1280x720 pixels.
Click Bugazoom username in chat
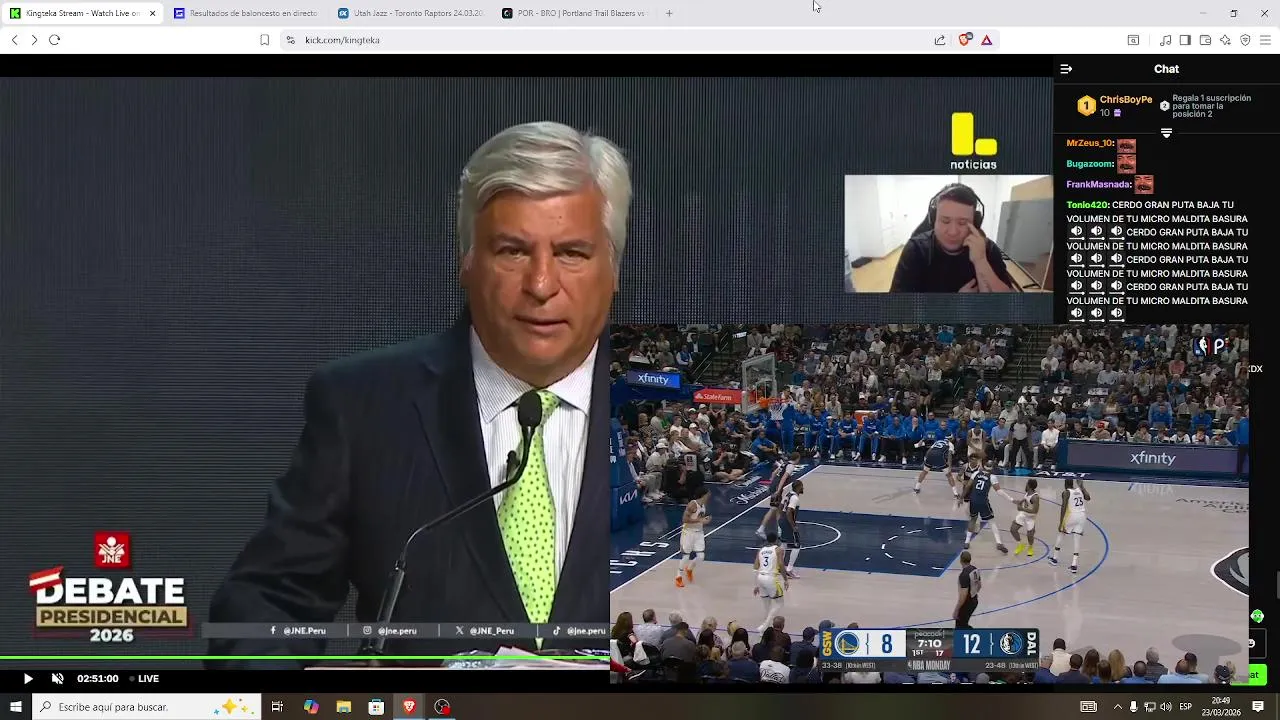[x=1090, y=164]
